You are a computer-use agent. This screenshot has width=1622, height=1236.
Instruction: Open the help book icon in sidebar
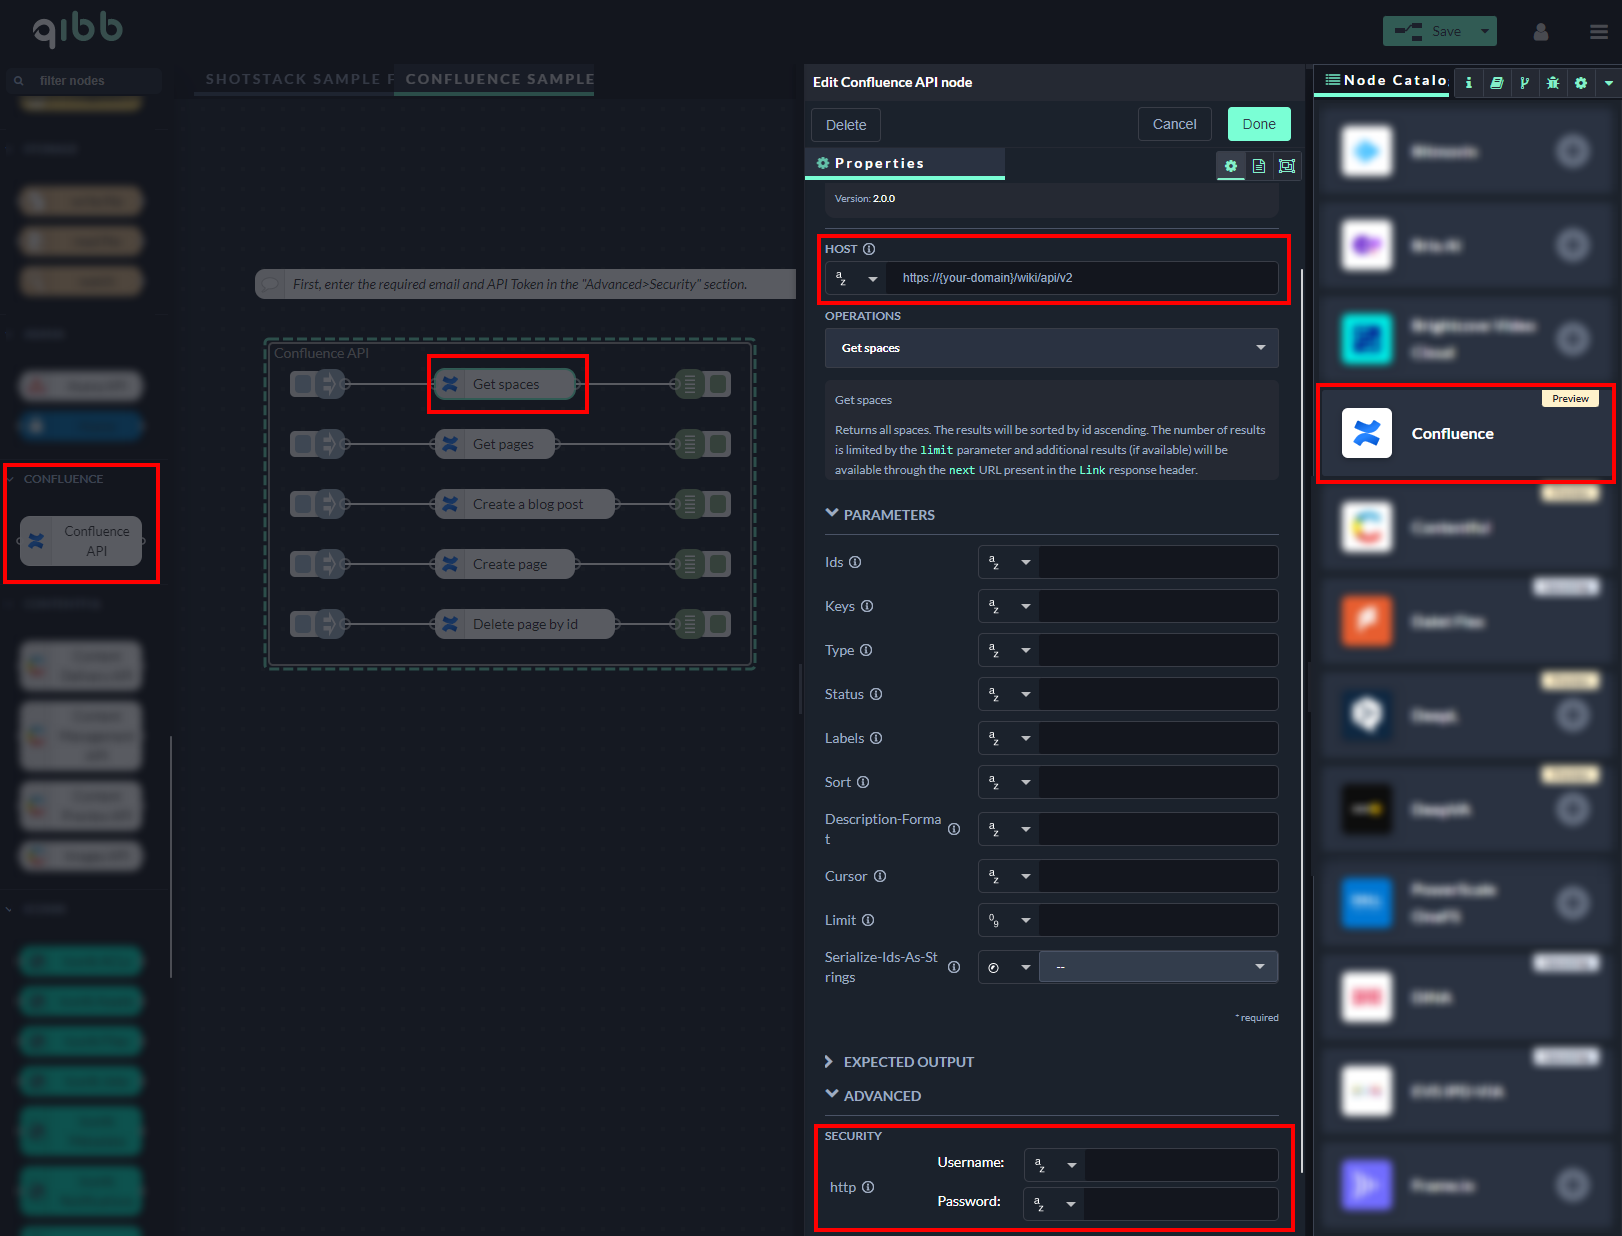[x=1496, y=83]
